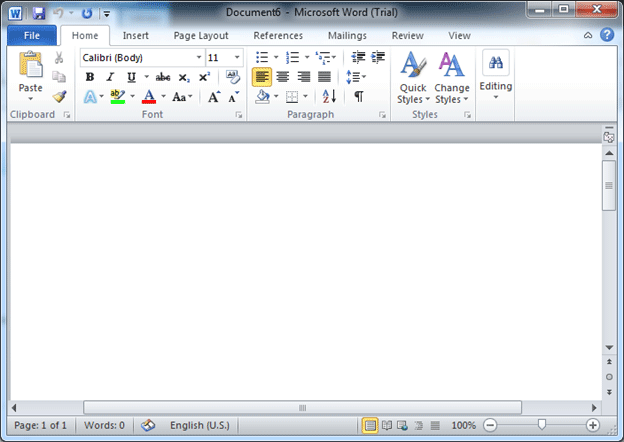Select Align Text Left
624x442 pixels.
point(262,77)
